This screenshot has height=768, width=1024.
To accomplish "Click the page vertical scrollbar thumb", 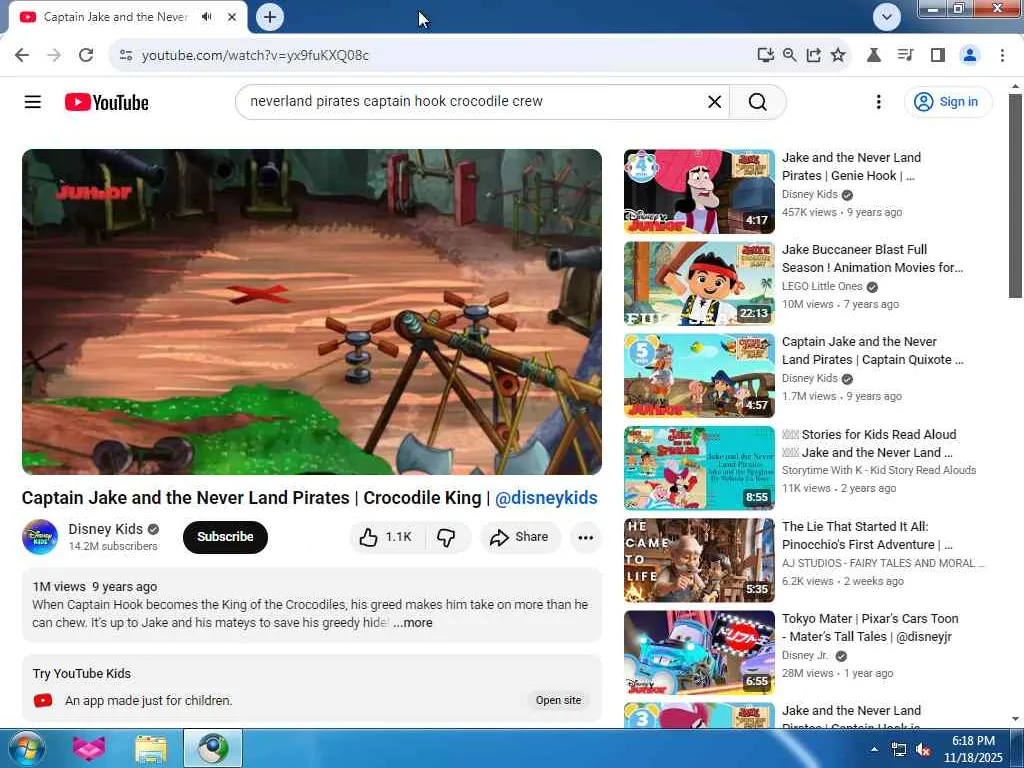I will click(1014, 196).
